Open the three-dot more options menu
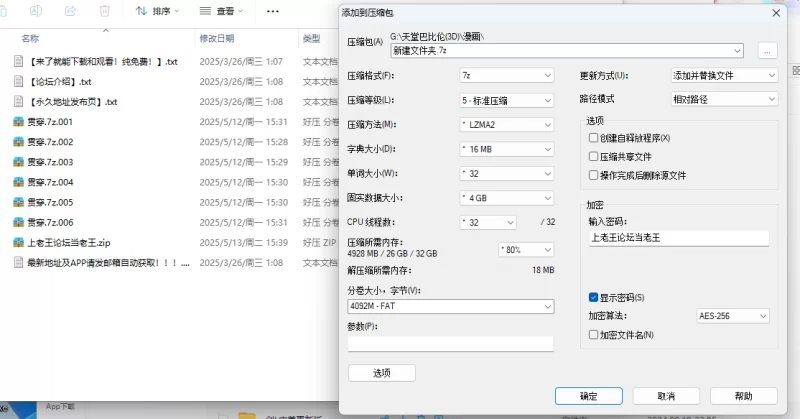 click(x=273, y=11)
